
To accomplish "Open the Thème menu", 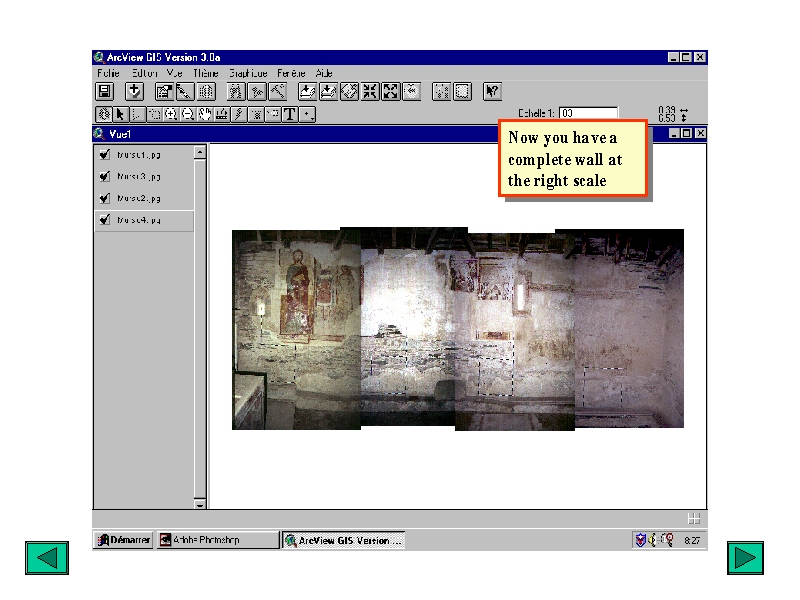I will (x=206, y=73).
